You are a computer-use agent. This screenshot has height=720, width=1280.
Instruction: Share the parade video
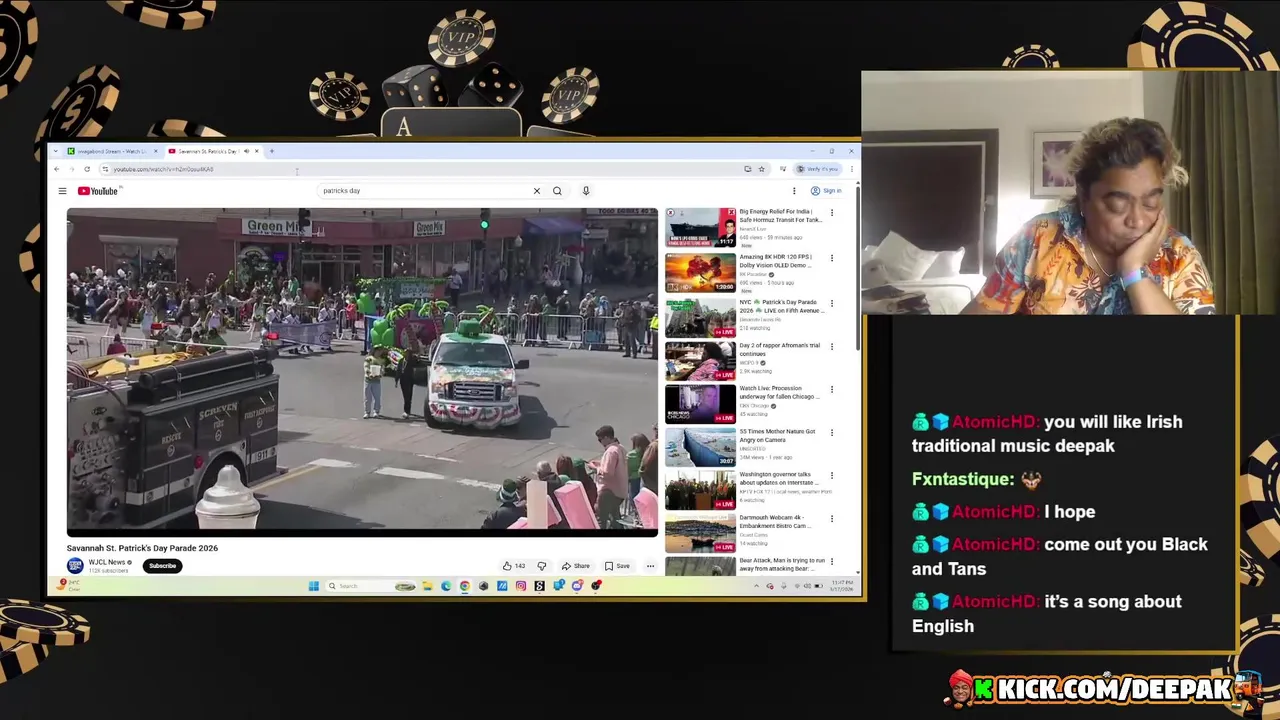pos(575,566)
